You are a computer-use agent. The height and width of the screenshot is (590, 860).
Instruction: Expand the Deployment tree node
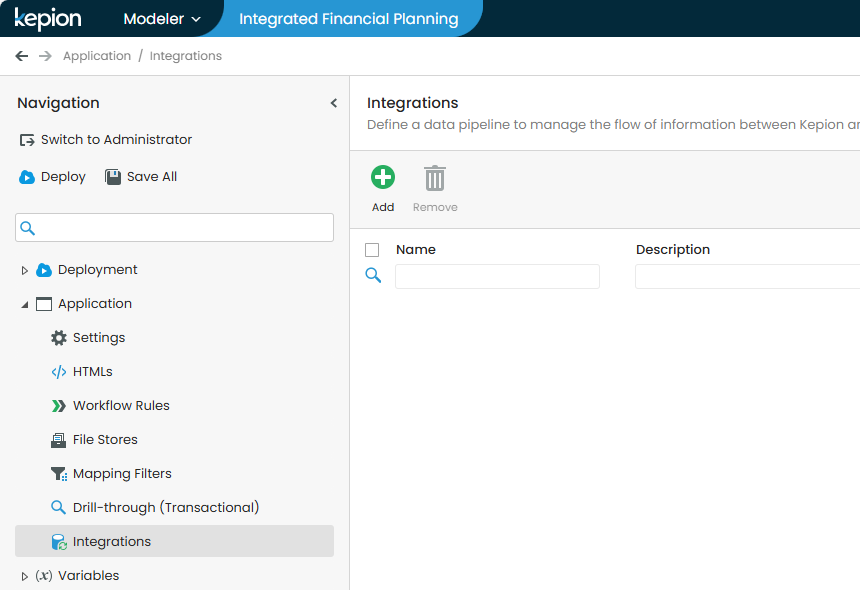tap(25, 270)
